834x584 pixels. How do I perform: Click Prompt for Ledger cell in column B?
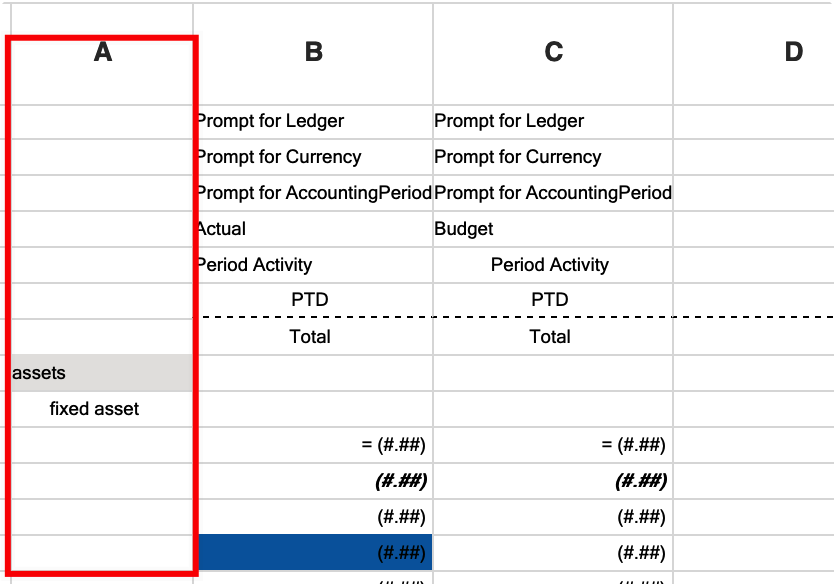coord(313,122)
